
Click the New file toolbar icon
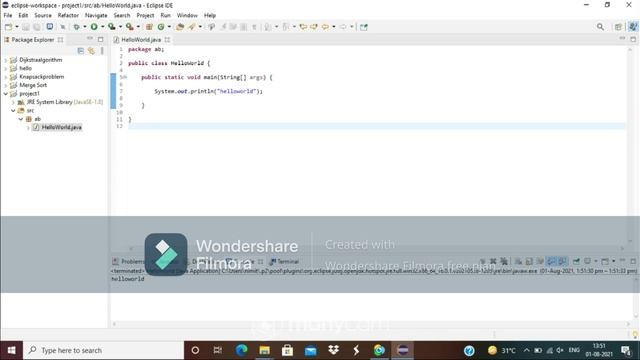pos(8,27)
